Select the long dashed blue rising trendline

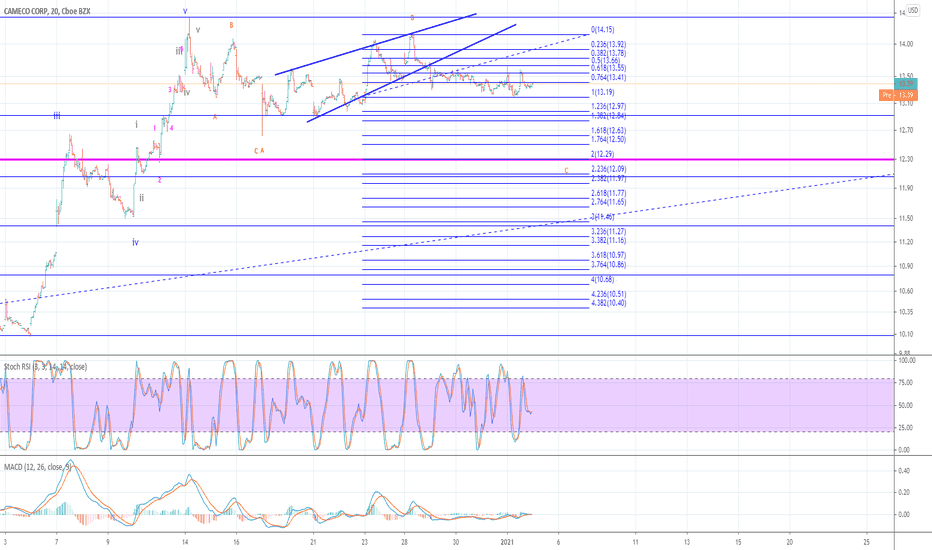[447, 238]
